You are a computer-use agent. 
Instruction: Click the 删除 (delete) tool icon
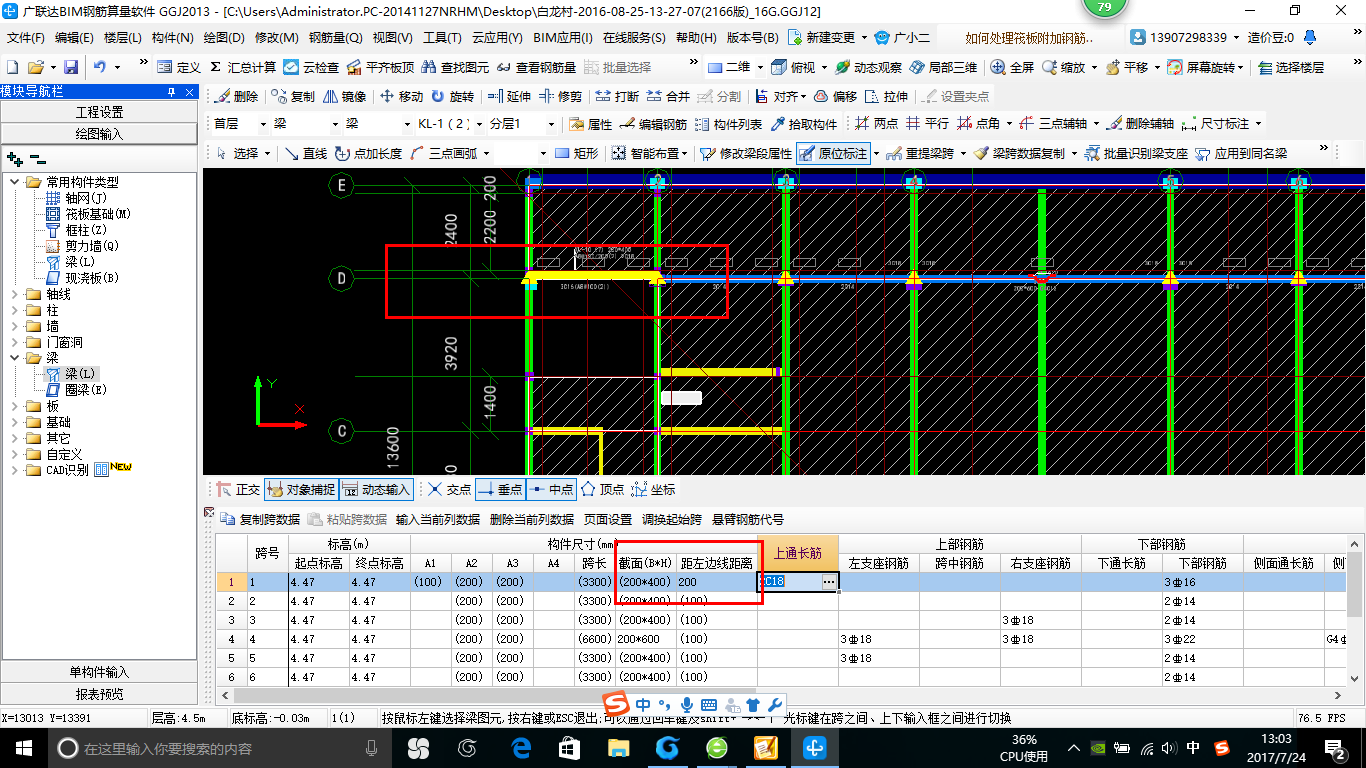(236, 97)
